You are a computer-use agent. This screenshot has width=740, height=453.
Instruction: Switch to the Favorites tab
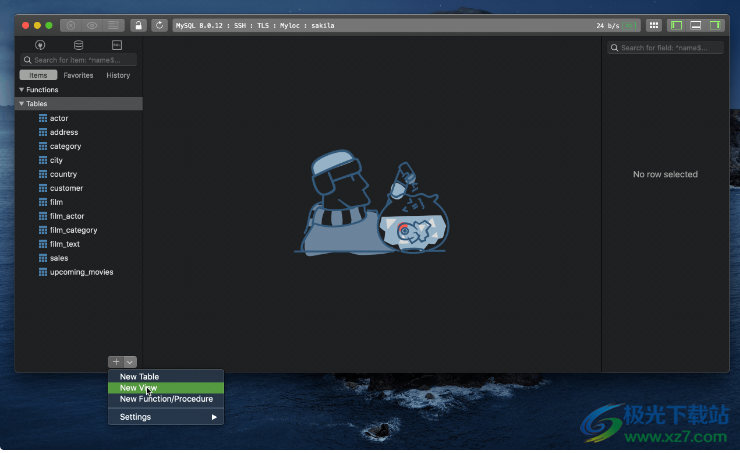point(79,75)
